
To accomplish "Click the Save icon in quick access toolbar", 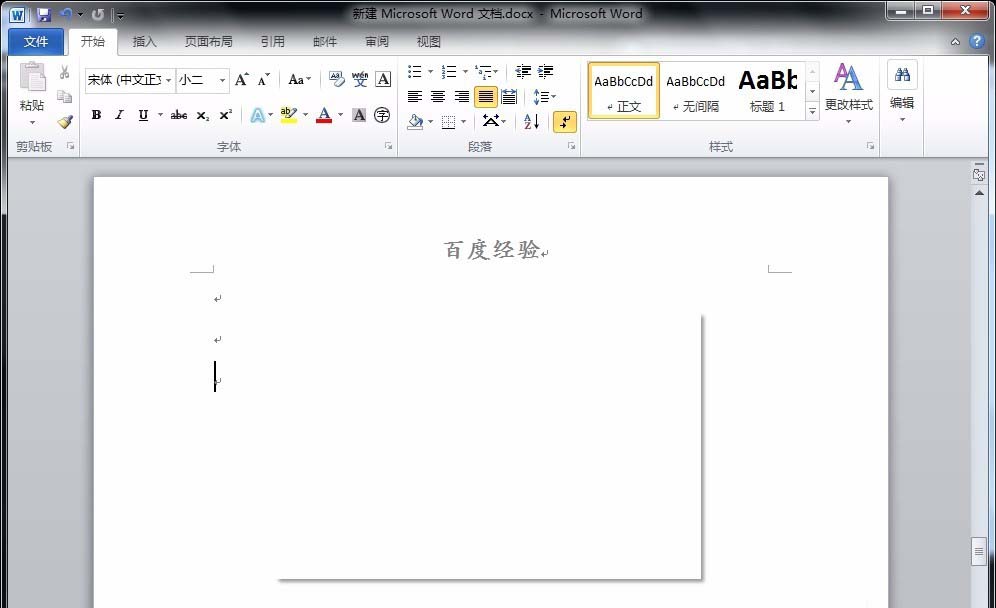I will tap(43, 14).
